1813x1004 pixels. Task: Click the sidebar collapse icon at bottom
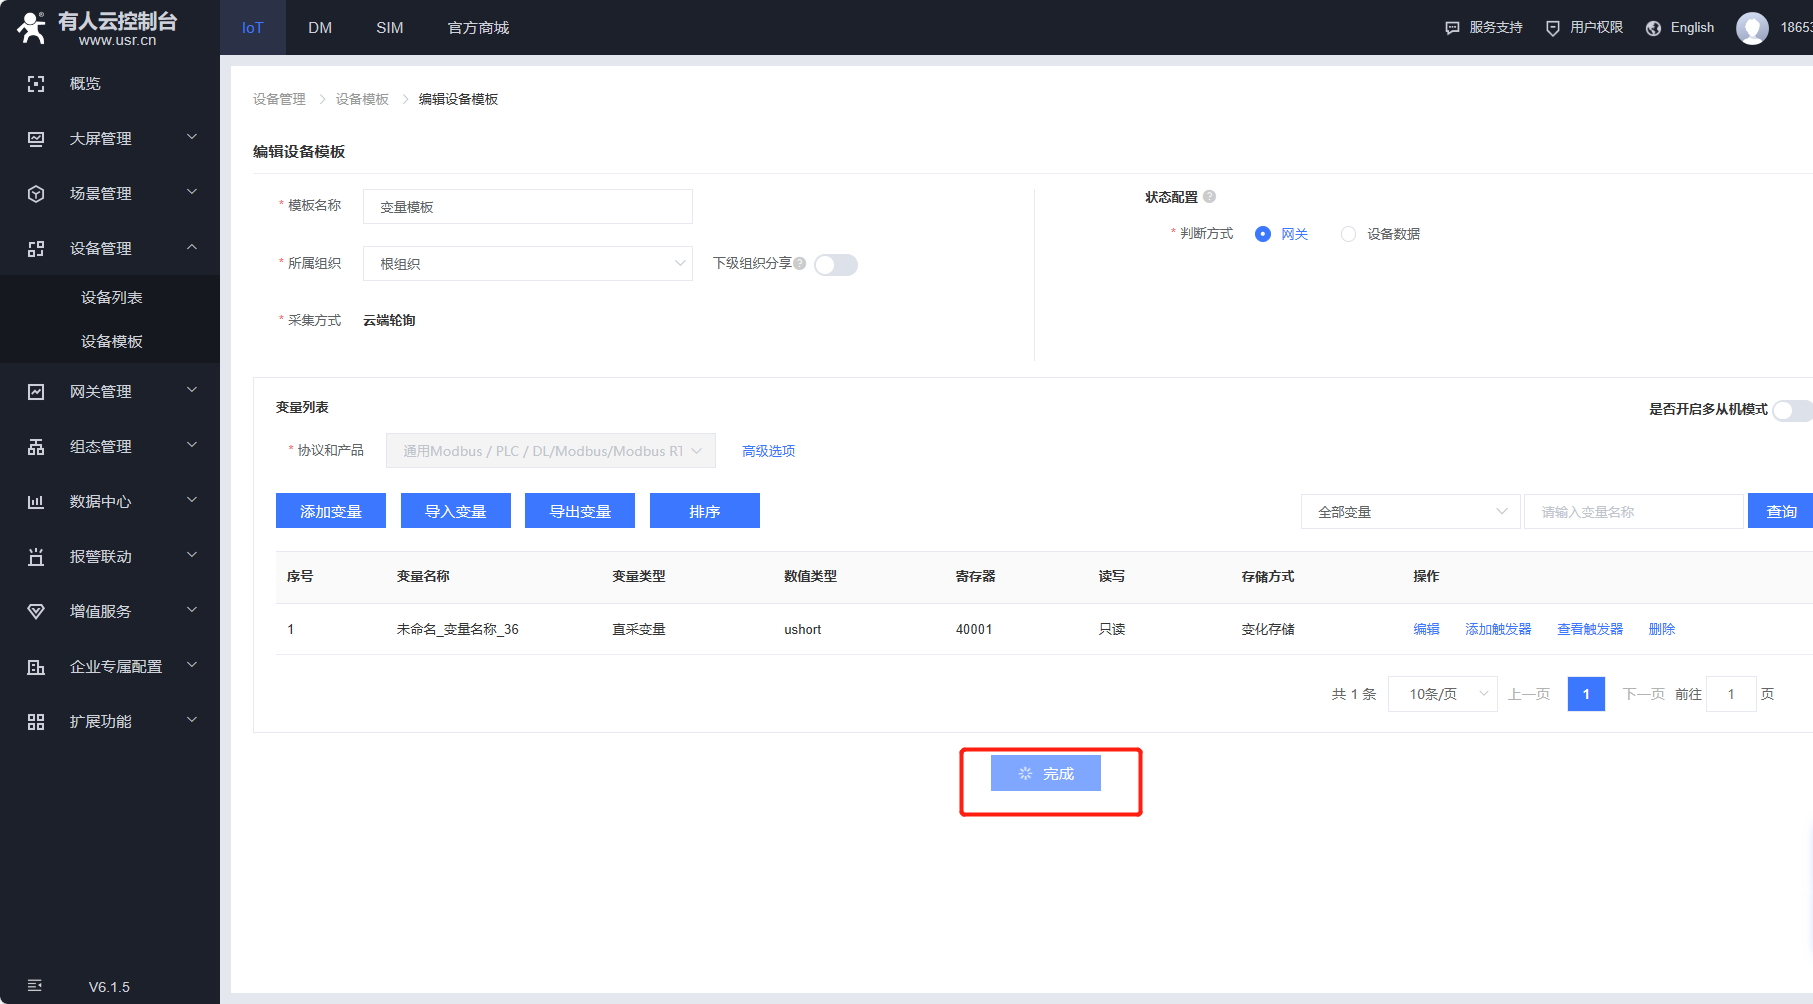pos(35,986)
